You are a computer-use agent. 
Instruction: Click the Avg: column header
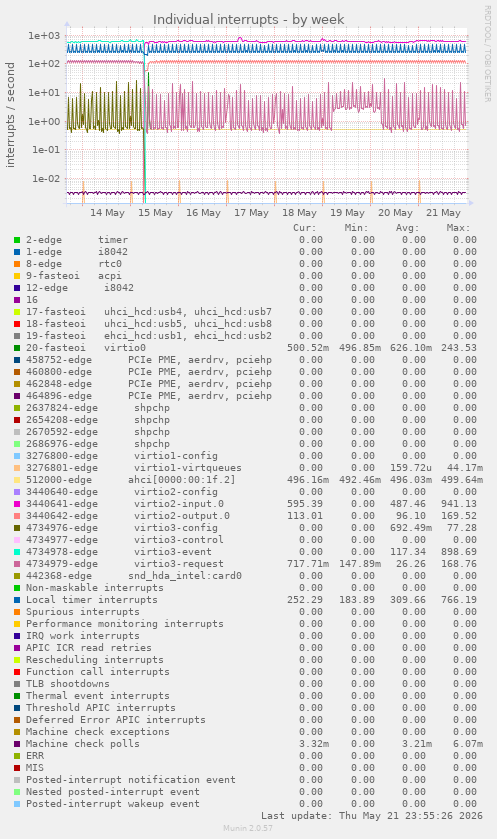coord(408,228)
